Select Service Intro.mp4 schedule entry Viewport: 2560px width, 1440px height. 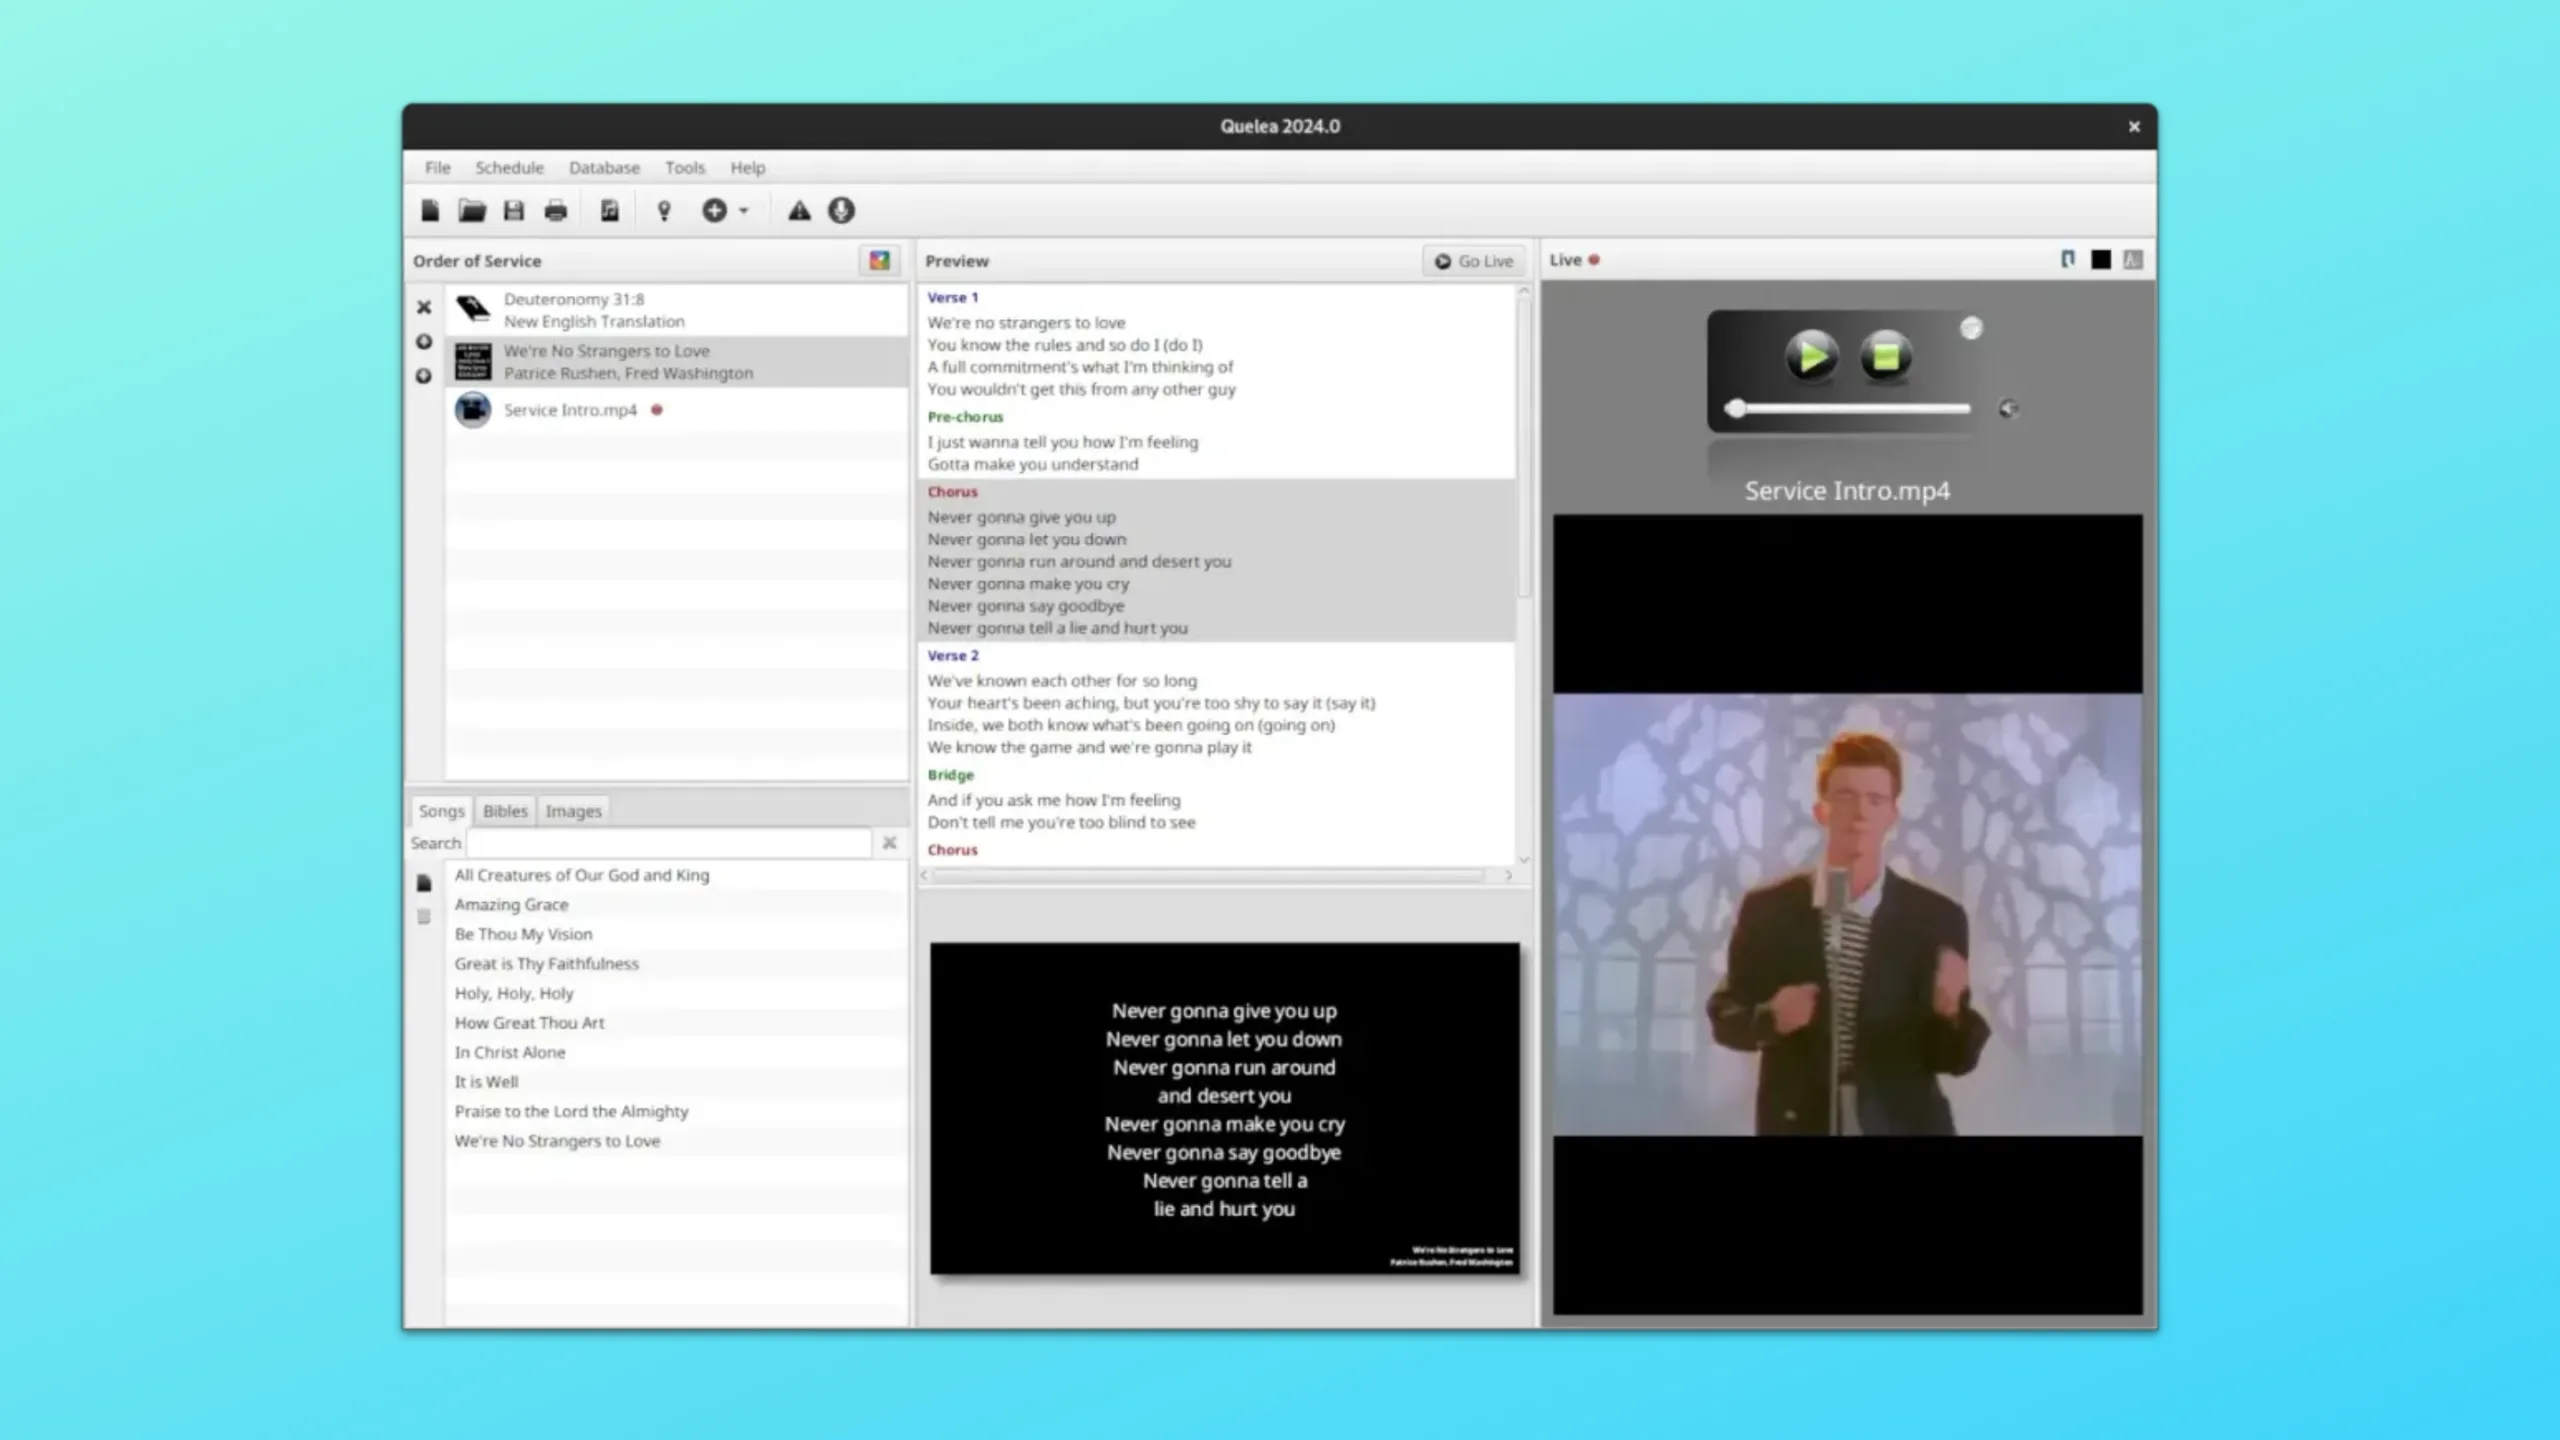pos(676,410)
